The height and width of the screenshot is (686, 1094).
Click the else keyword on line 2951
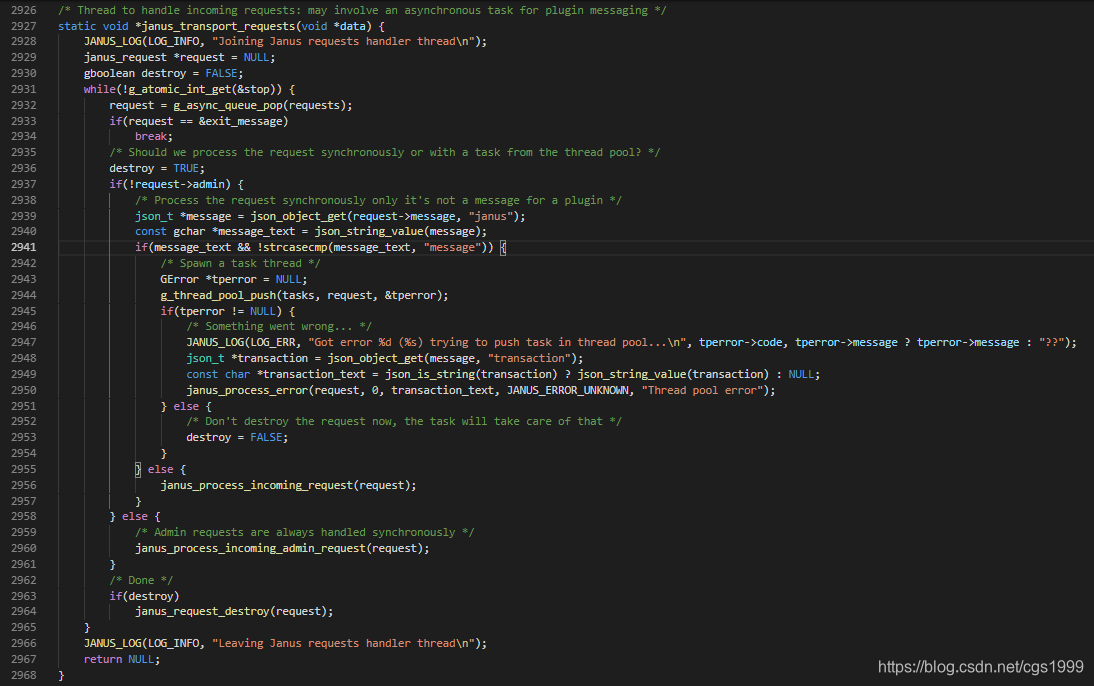(x=186, y=406)
